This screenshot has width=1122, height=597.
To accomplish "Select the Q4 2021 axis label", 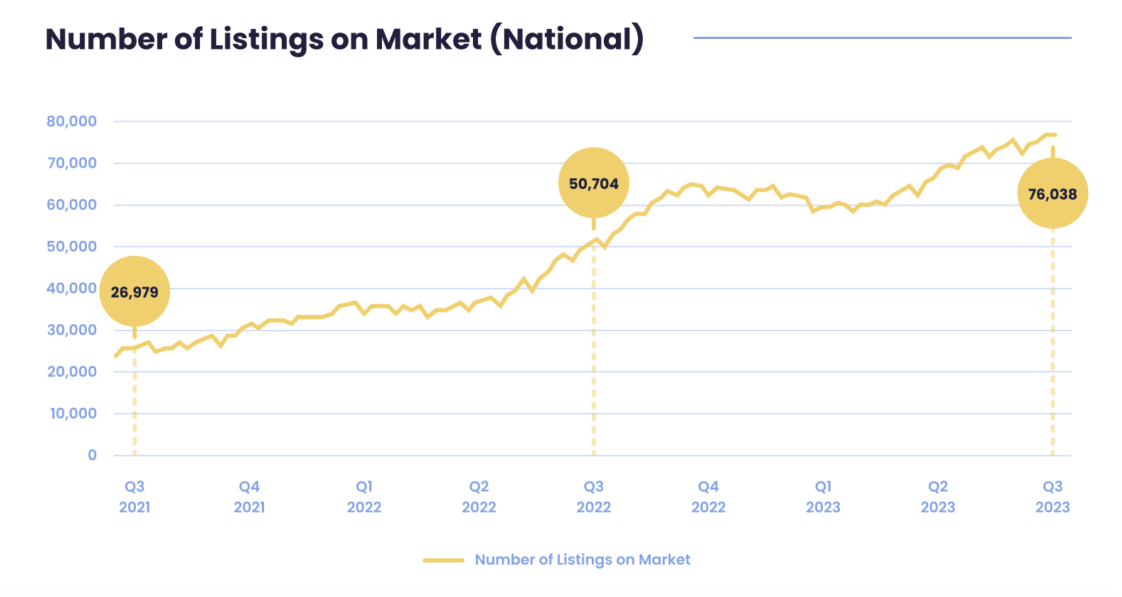I will [x=249, y=496].
